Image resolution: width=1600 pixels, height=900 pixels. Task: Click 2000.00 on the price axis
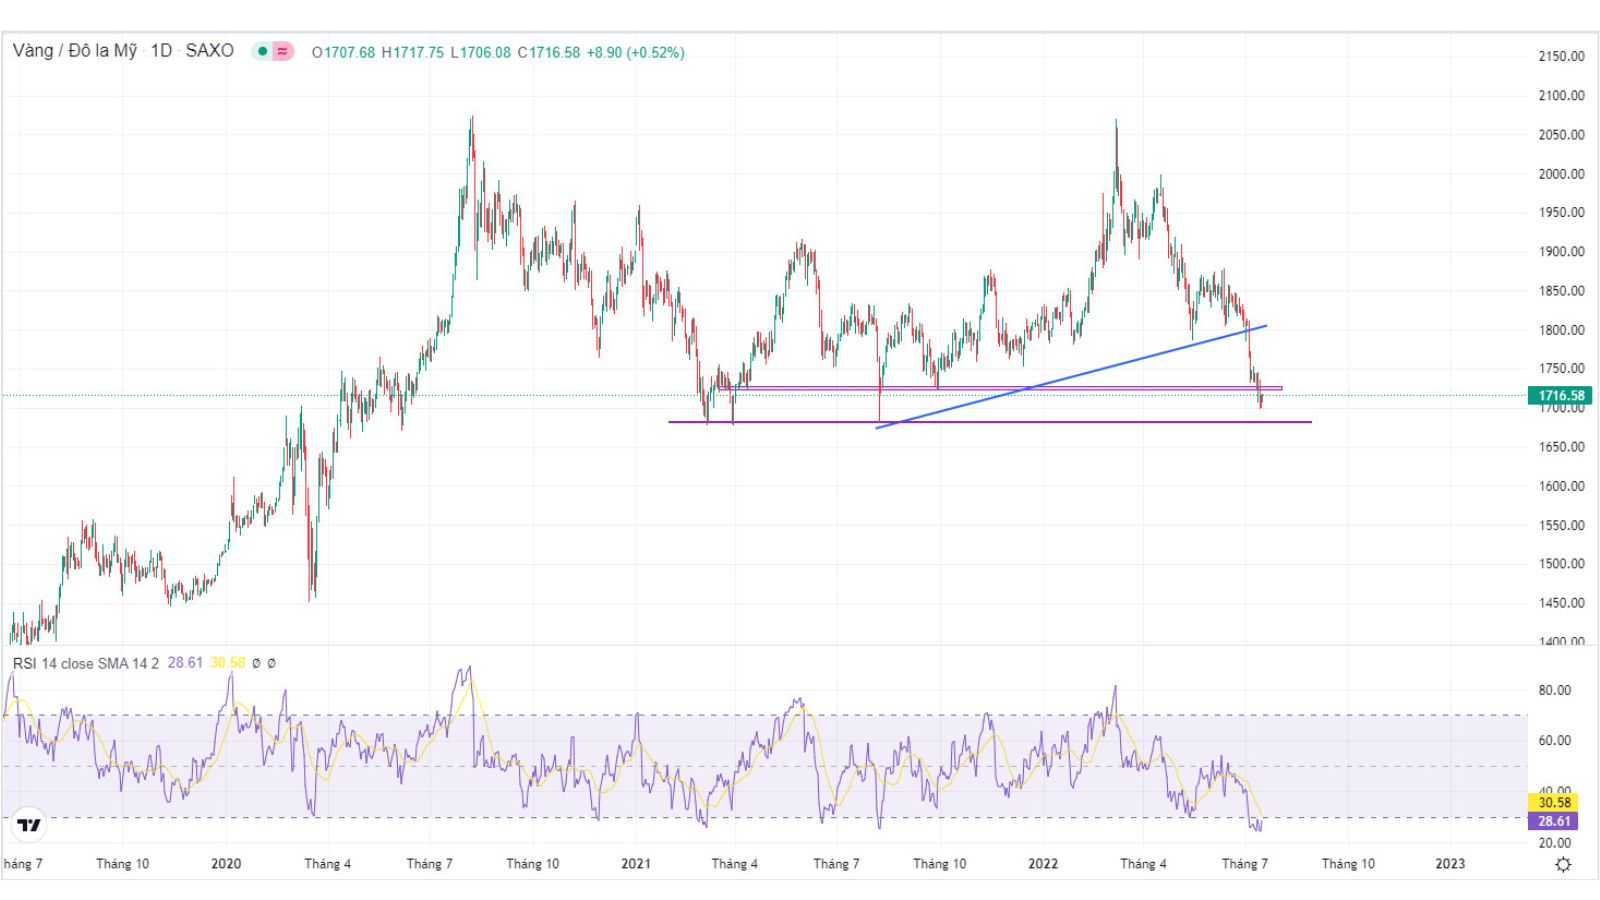[x=1561, y=174]
